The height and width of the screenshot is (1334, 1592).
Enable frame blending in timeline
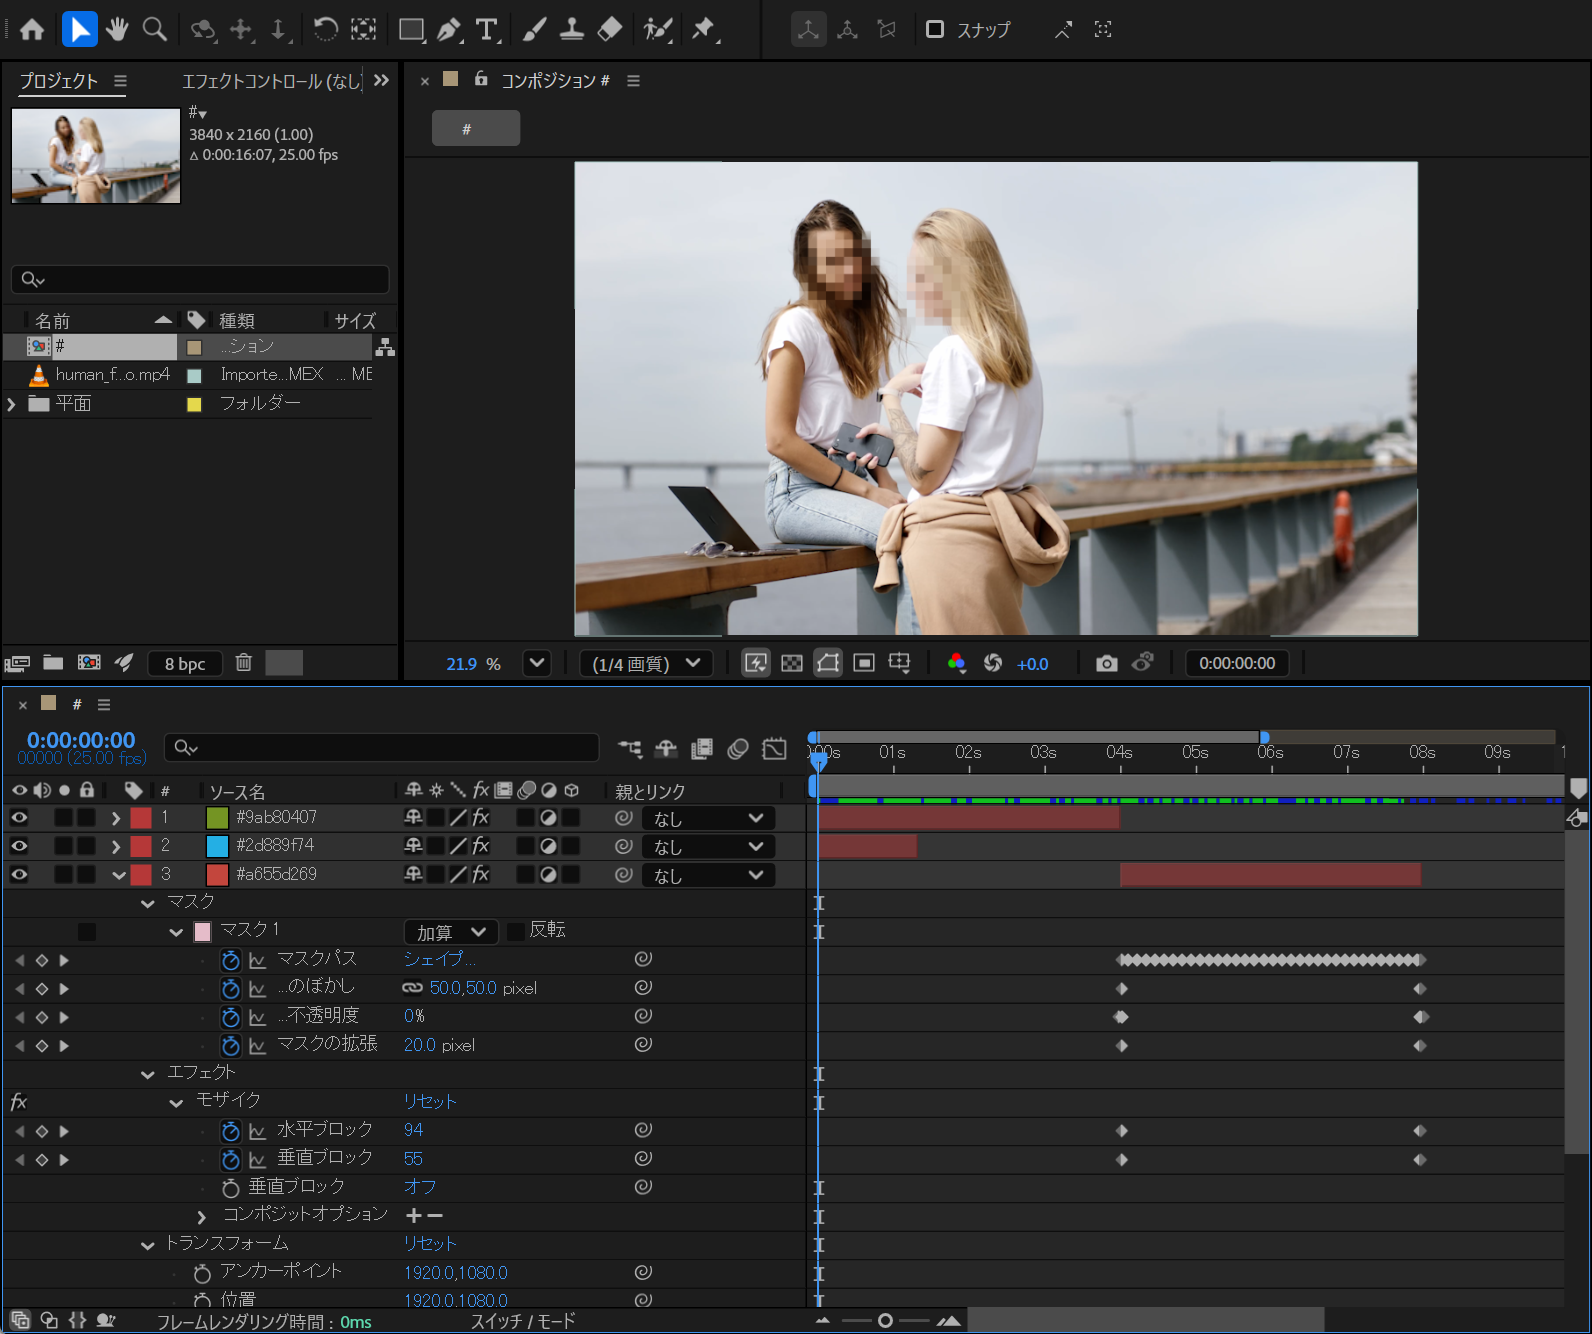point(702,749)
